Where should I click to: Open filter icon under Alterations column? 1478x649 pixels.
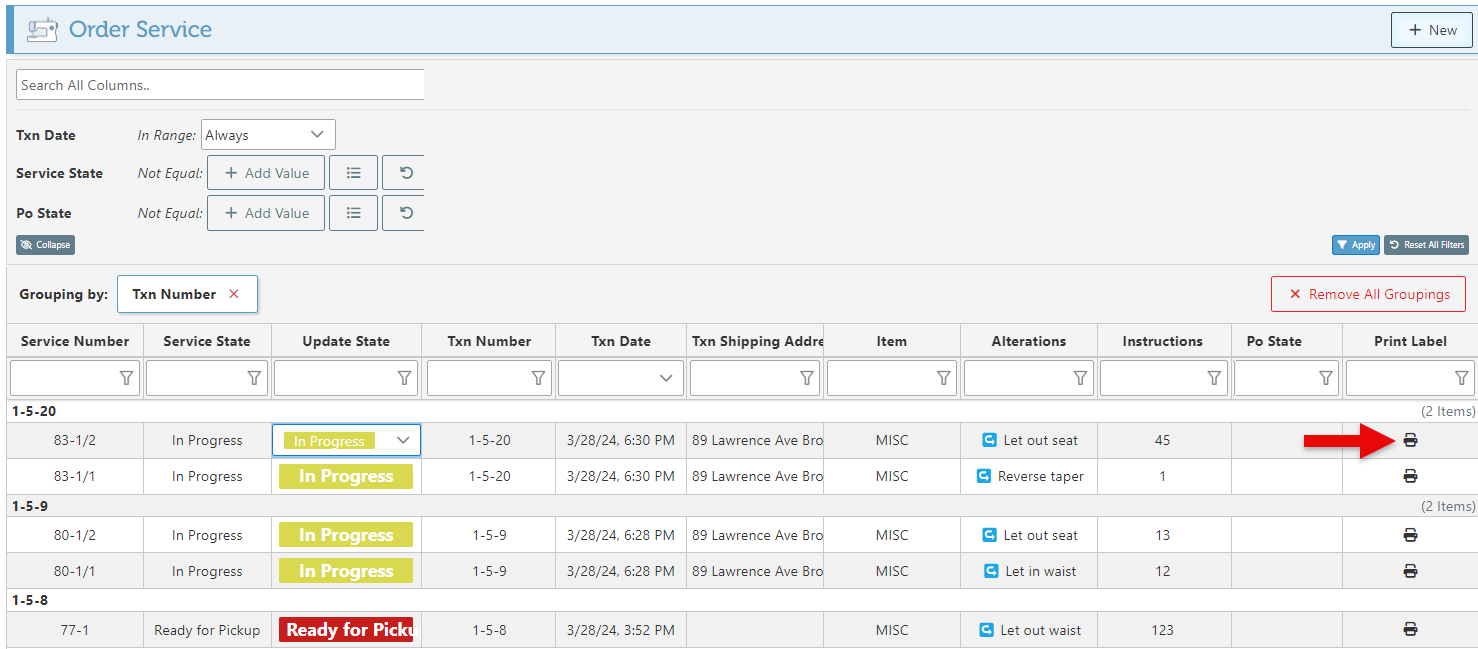tap(1080, 378)
